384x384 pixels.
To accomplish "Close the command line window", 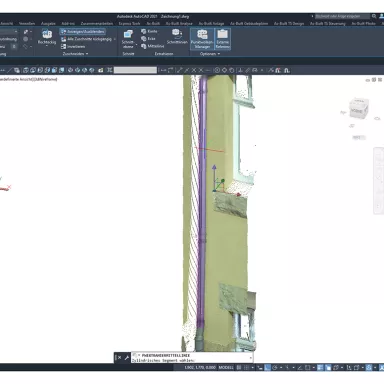I will (120, 358).
